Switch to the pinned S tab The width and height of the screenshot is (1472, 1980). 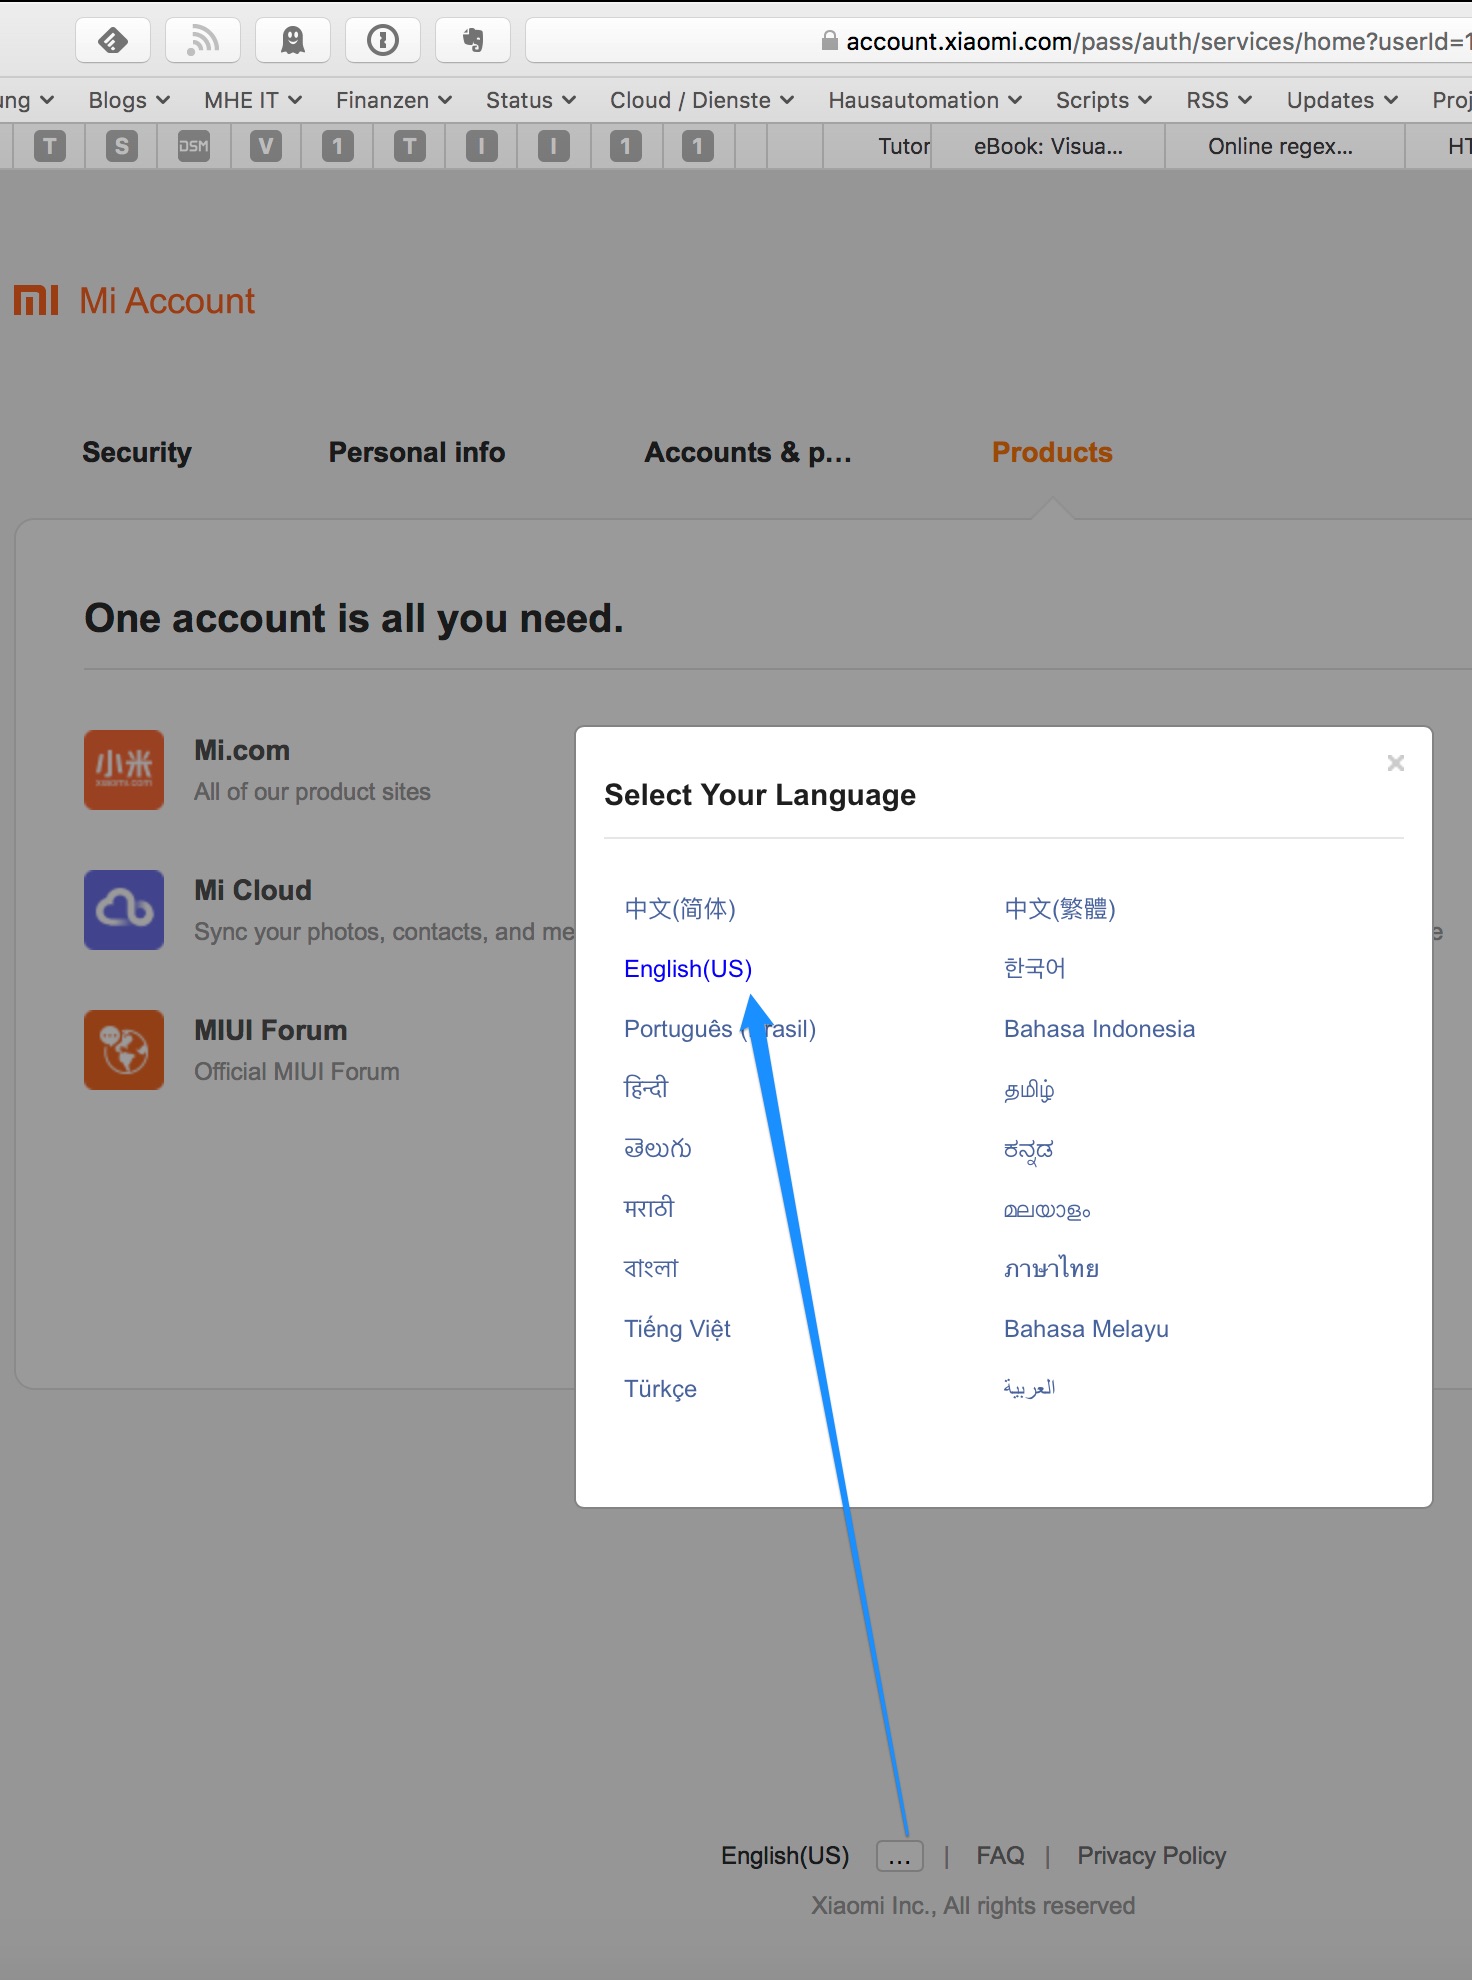(x=122, y=146)
